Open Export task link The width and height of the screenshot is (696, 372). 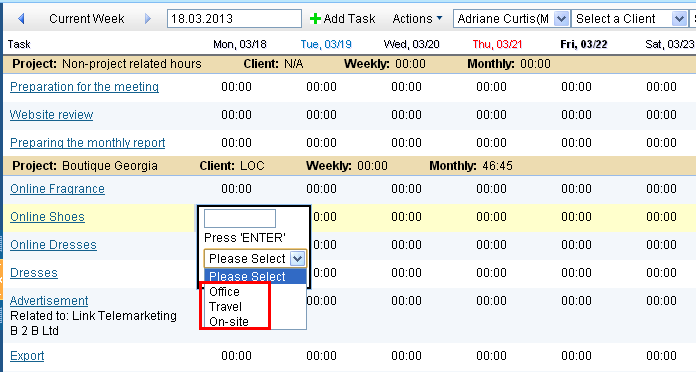[x=27, y=356]
